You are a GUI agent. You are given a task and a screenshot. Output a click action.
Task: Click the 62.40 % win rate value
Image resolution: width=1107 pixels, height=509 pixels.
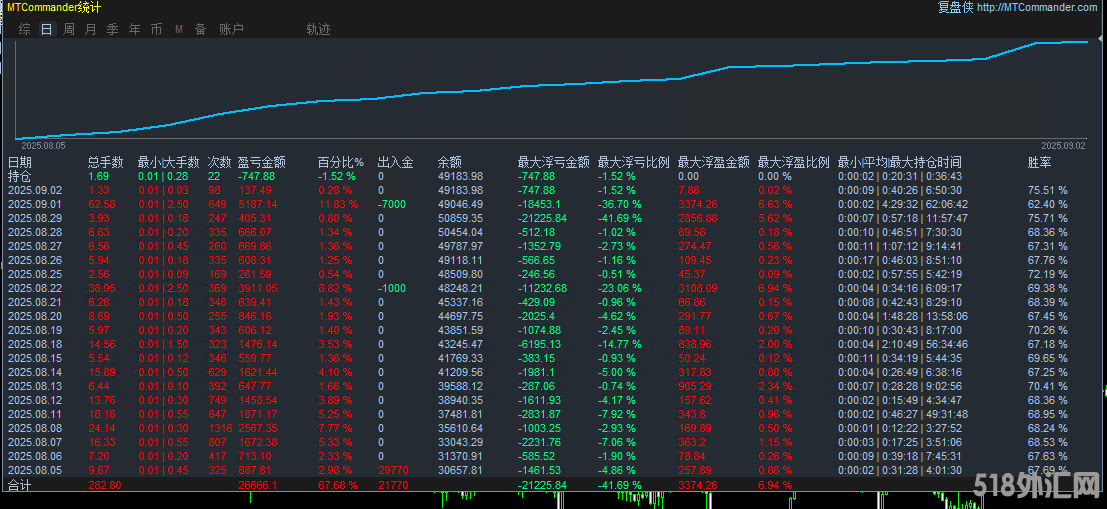(x=1048, y=205)
